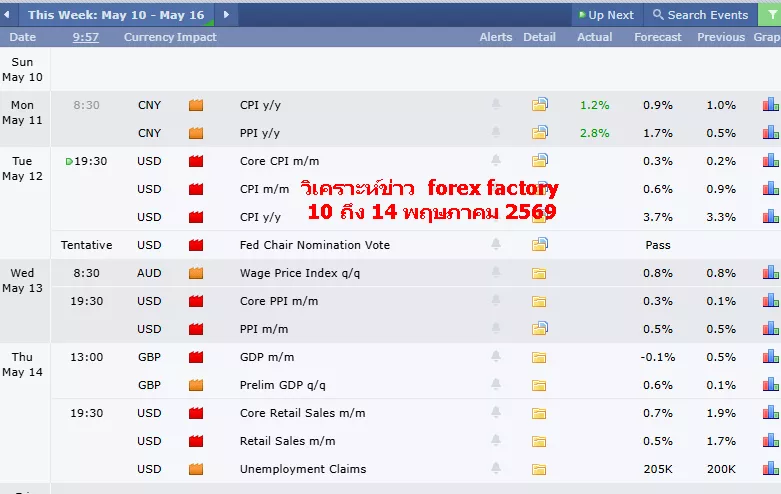Open graph icon for Prelim GDP q/q

(771, 384)
